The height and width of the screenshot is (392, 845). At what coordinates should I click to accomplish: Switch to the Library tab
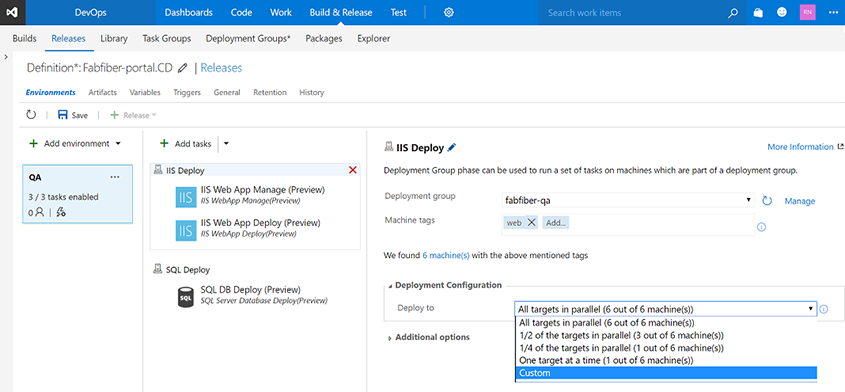pyautogui.click(x=114, y=38)
